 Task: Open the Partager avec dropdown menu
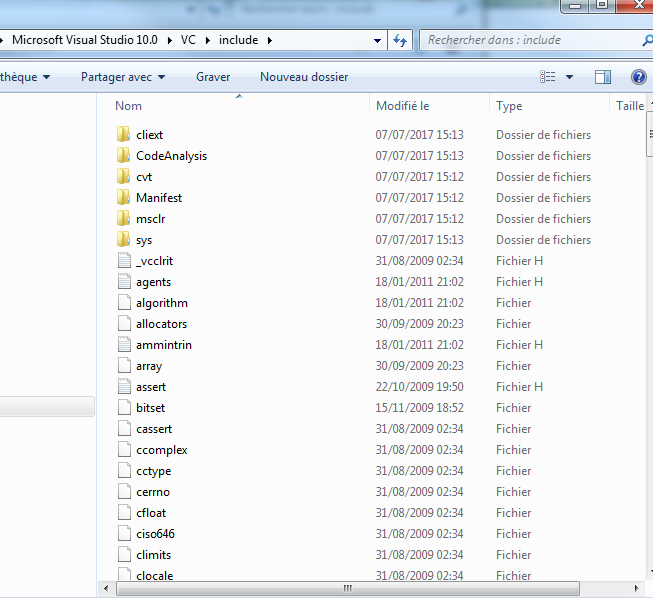[x=123, y=77]
